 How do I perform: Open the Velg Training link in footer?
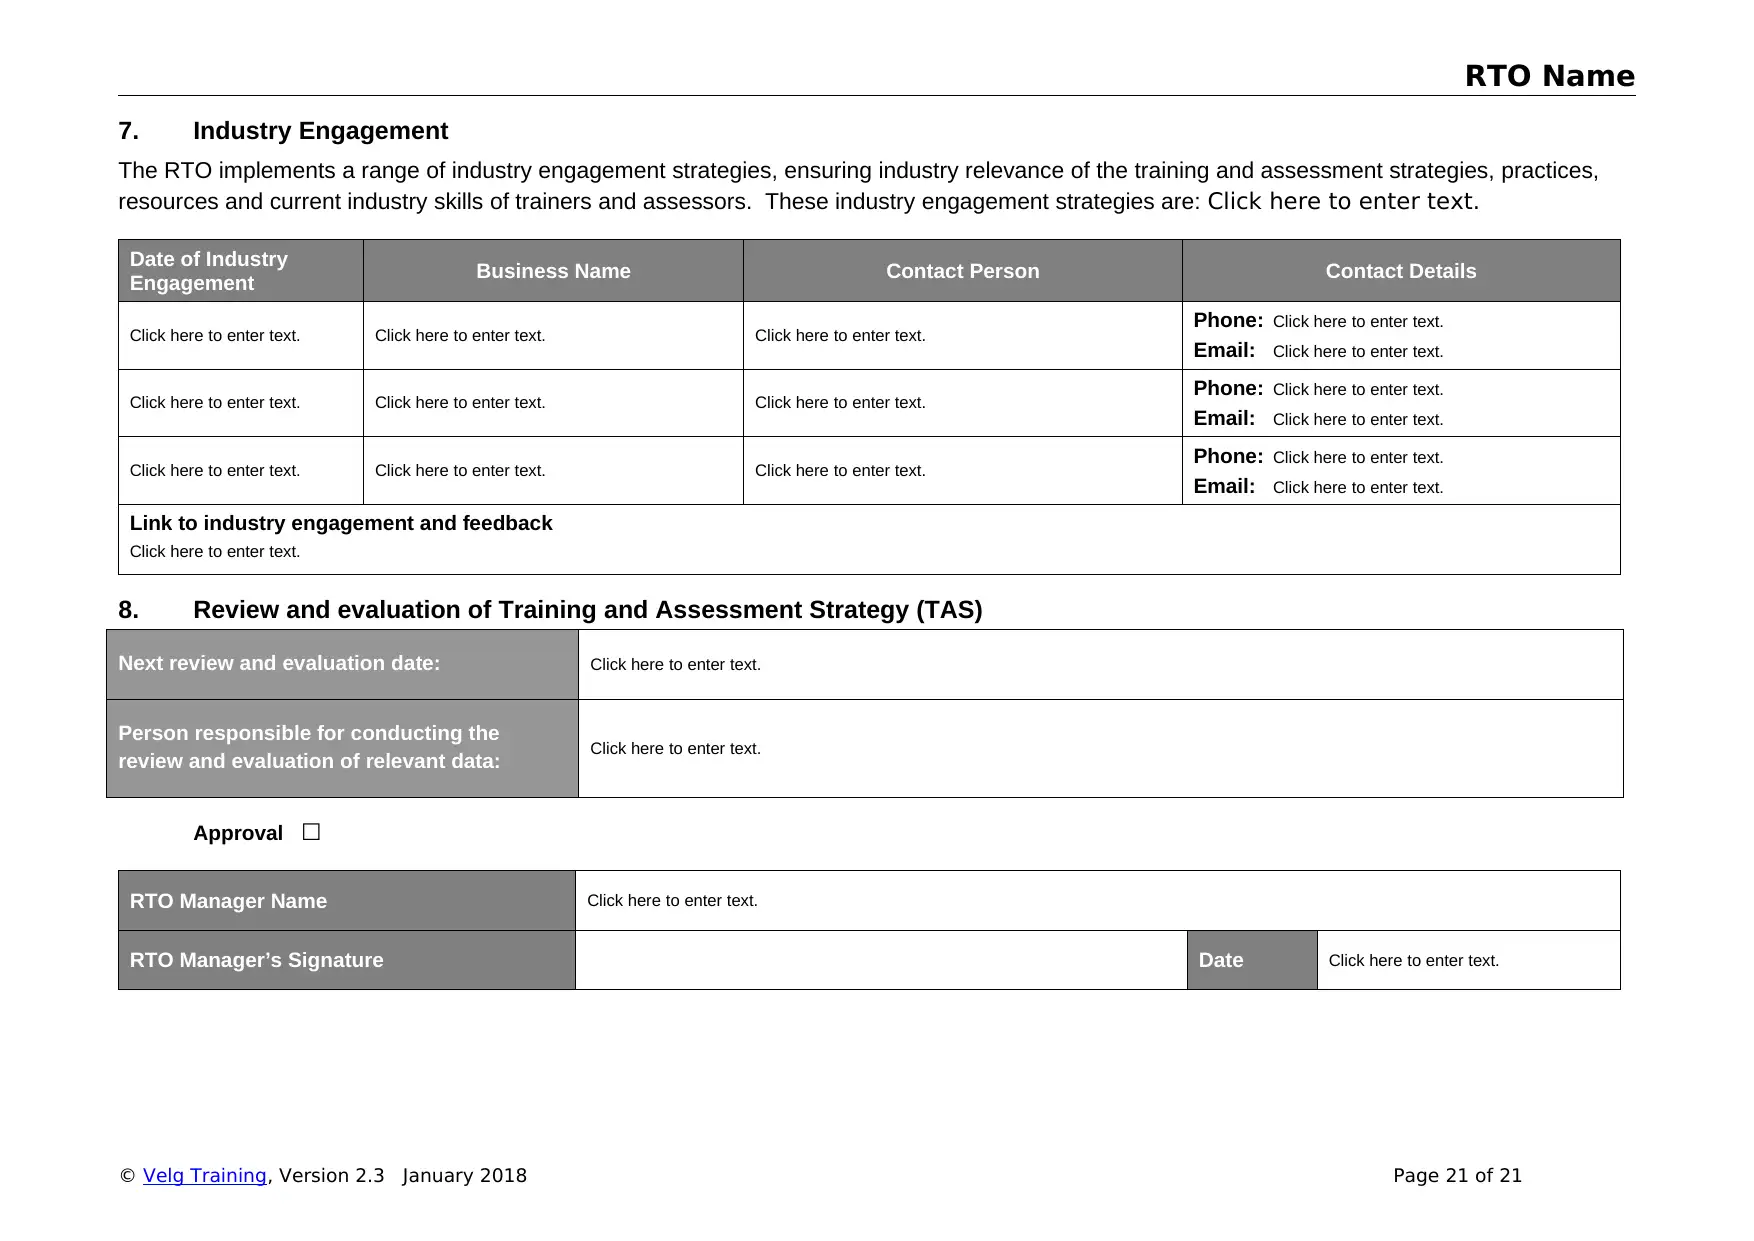(x=204, y=1176)
